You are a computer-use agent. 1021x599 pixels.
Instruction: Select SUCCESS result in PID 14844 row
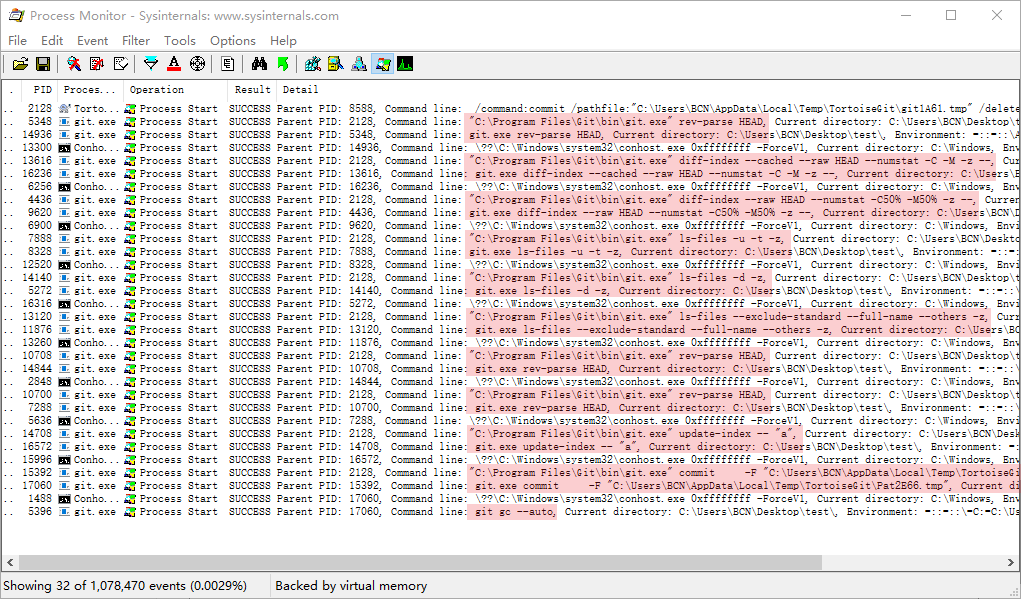pyautogui.click(x=249, y=369)
